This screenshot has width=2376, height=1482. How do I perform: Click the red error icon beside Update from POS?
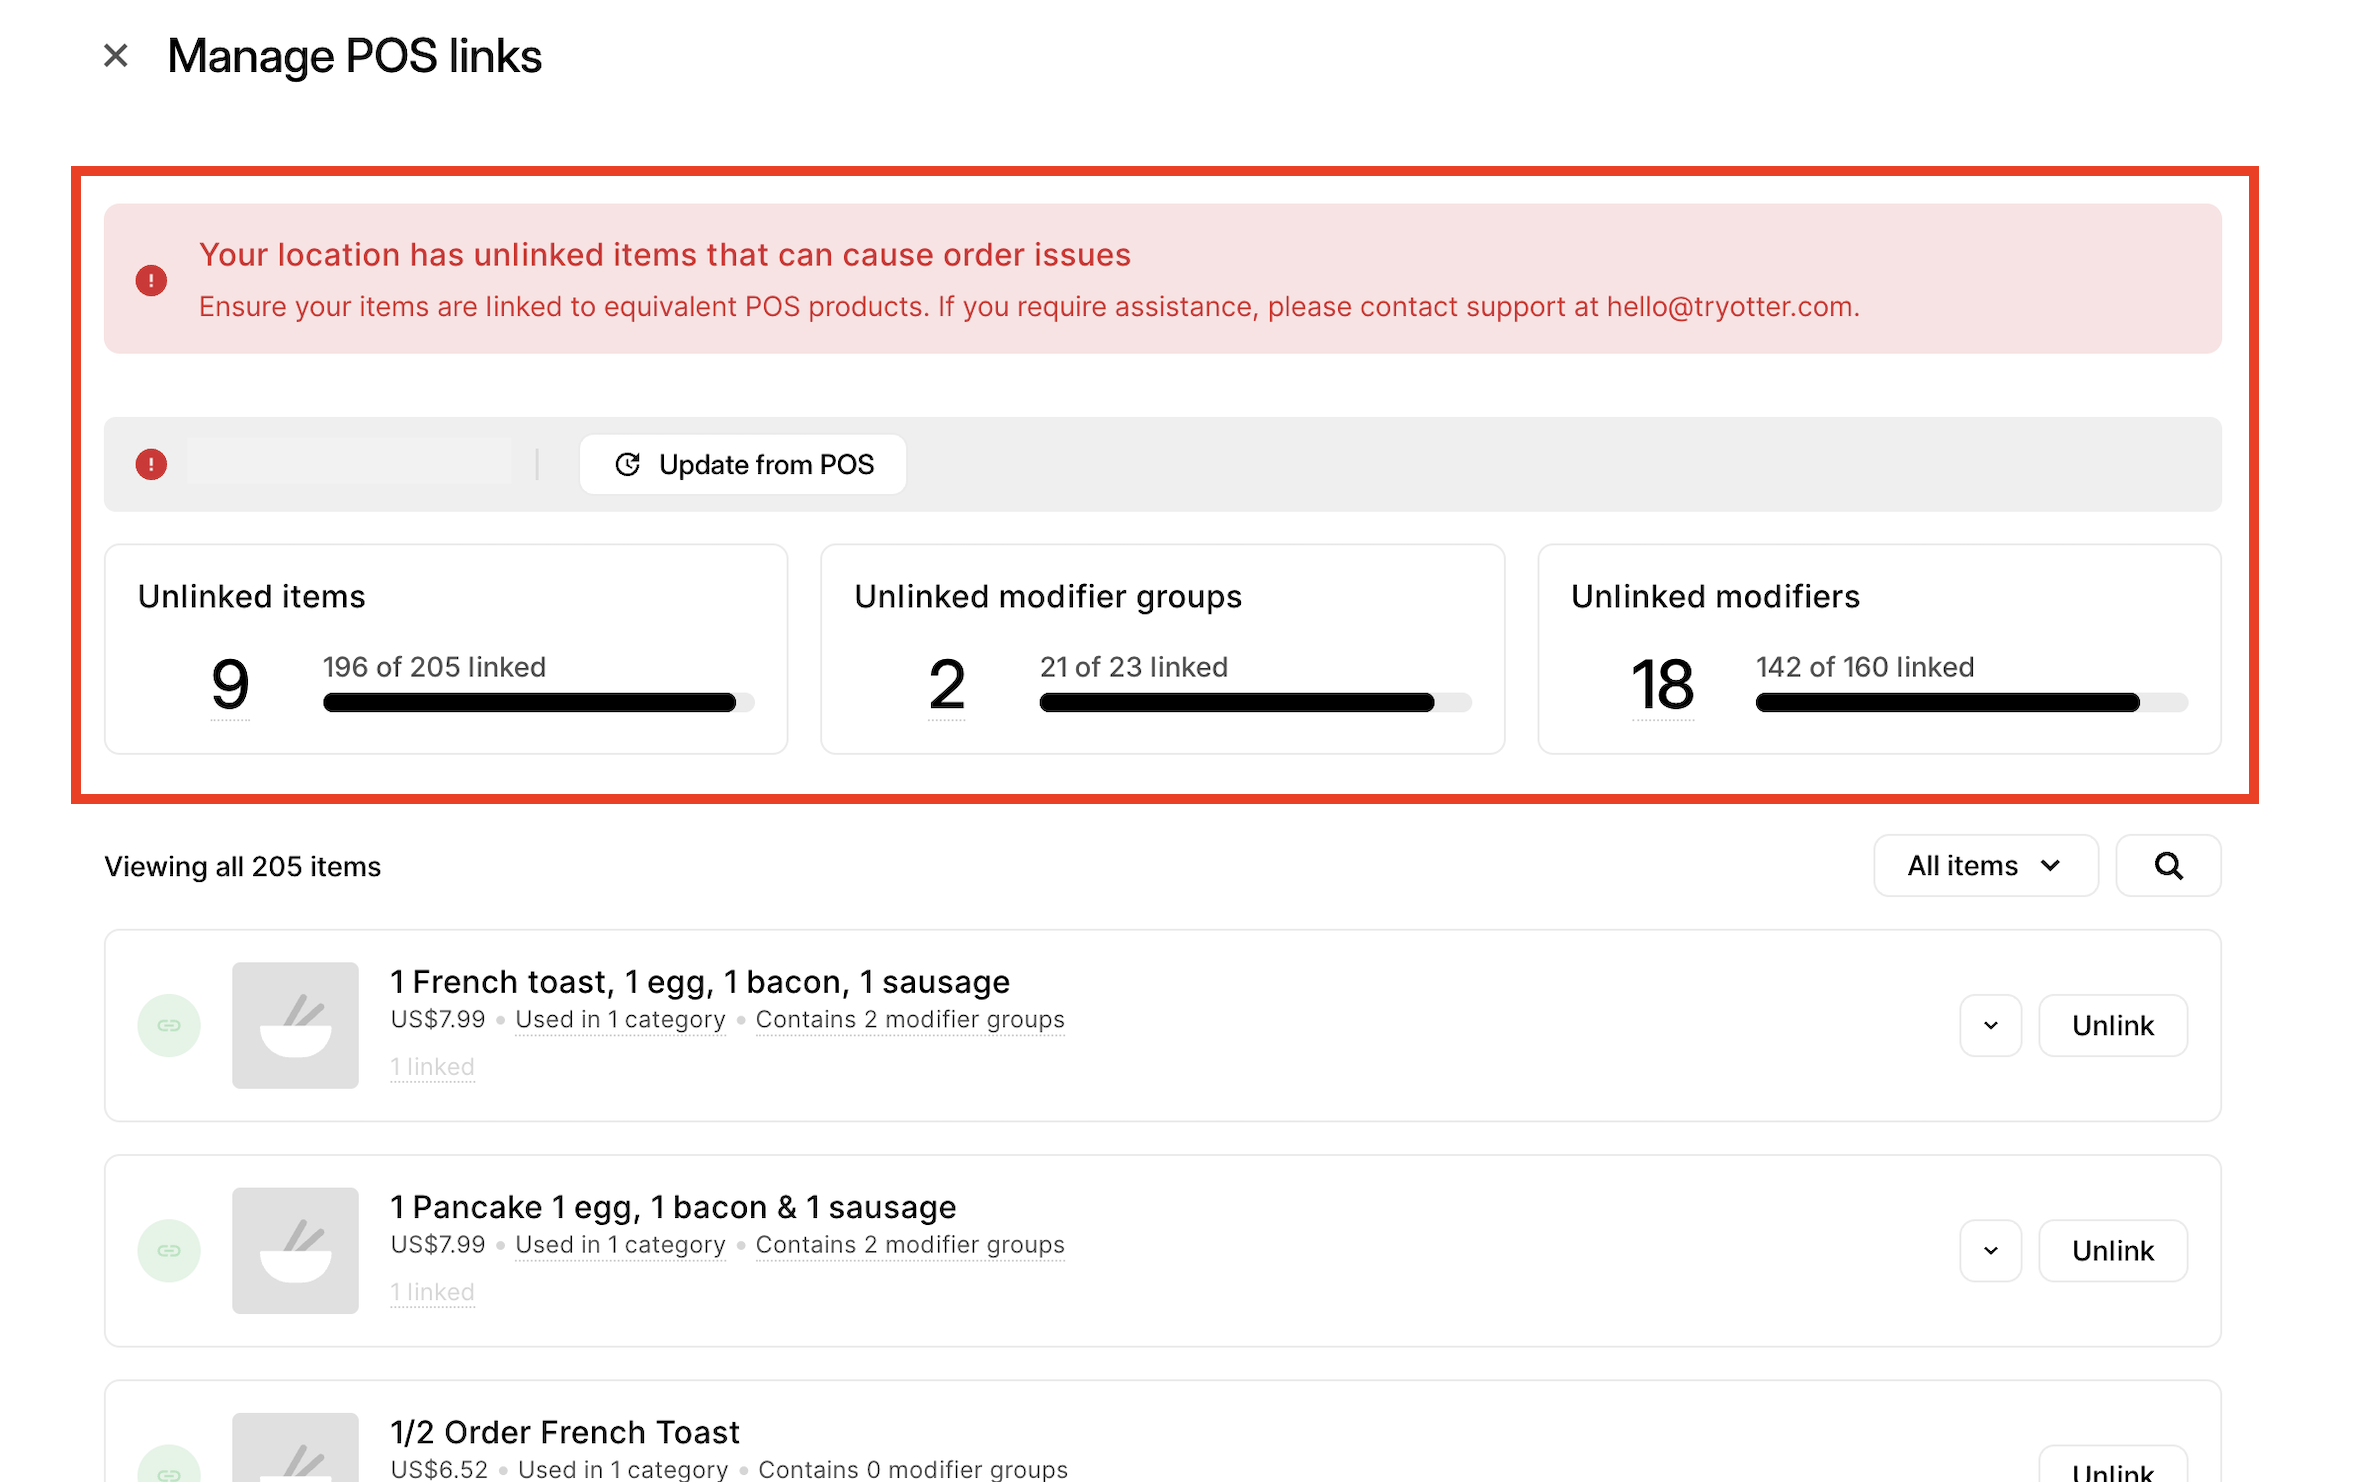click(x=151, y=464)
